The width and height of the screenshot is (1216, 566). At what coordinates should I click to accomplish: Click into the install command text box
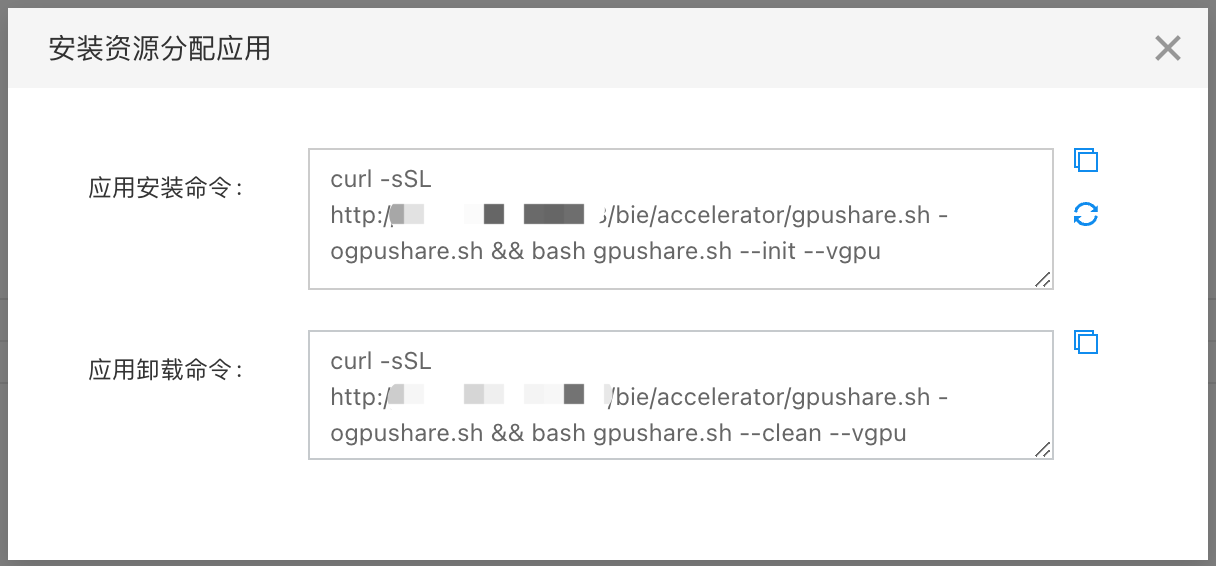[681, 219]
